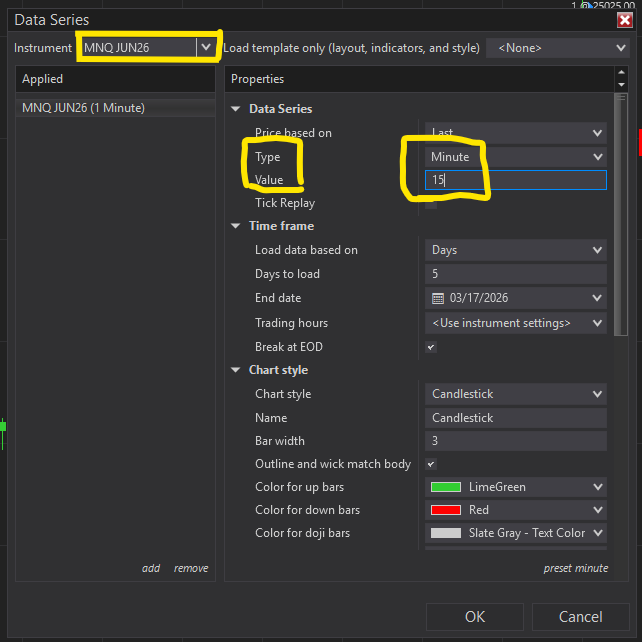642x642 pixels.
Task: Click the Cancel button
Action: pos(580,617)
